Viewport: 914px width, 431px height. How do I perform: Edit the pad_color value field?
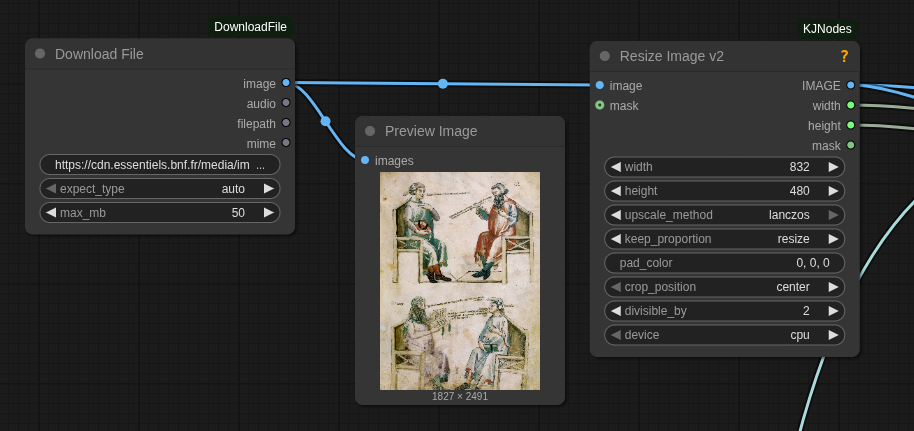tap(725, 263)
